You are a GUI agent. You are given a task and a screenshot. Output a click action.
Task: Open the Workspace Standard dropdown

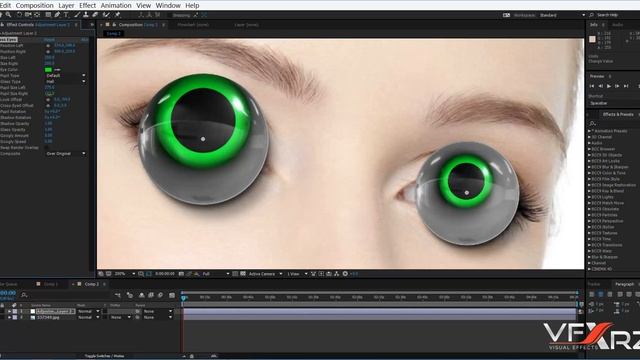562,15
